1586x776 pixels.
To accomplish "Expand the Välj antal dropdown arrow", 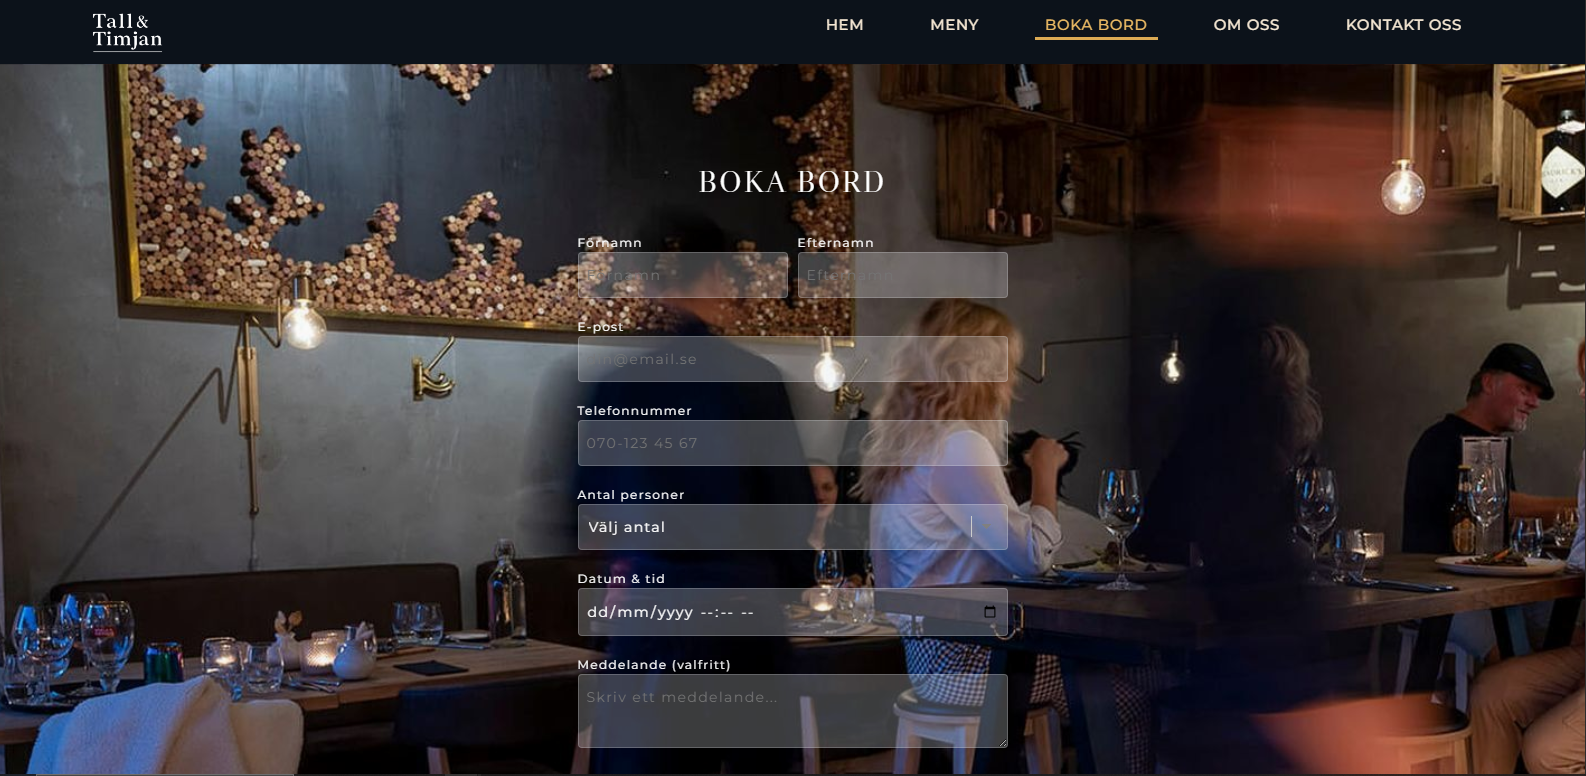I will [989, 527].
